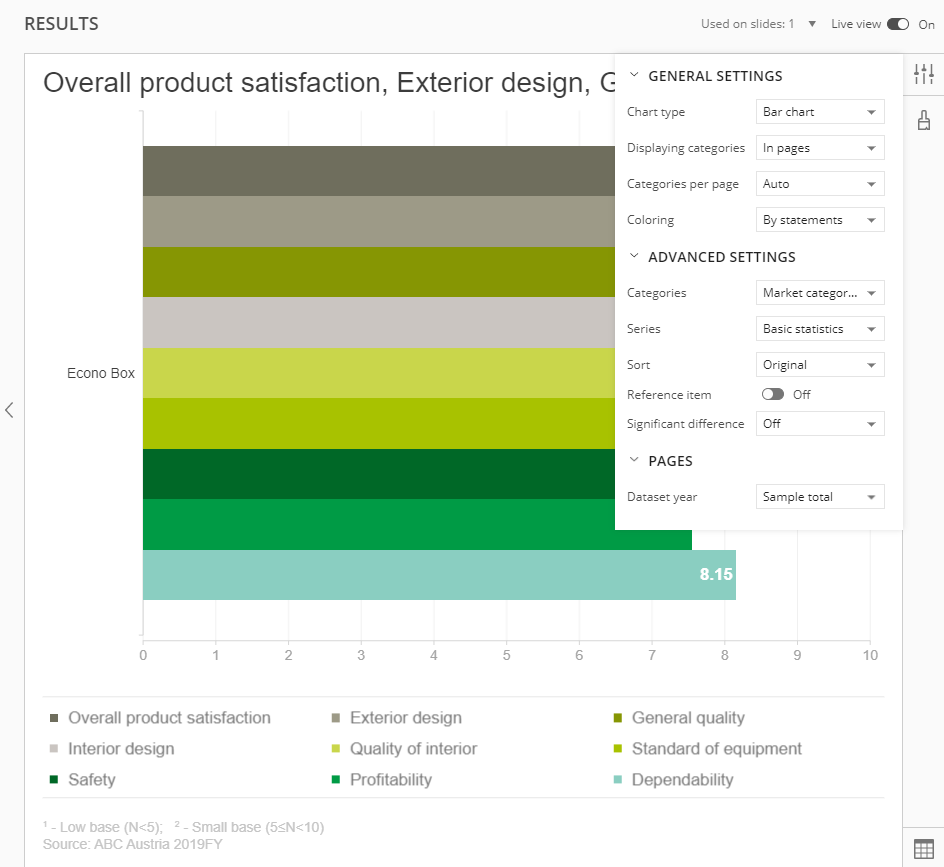Click the Source: ABC Austria 2019FY note

[132, 844]
